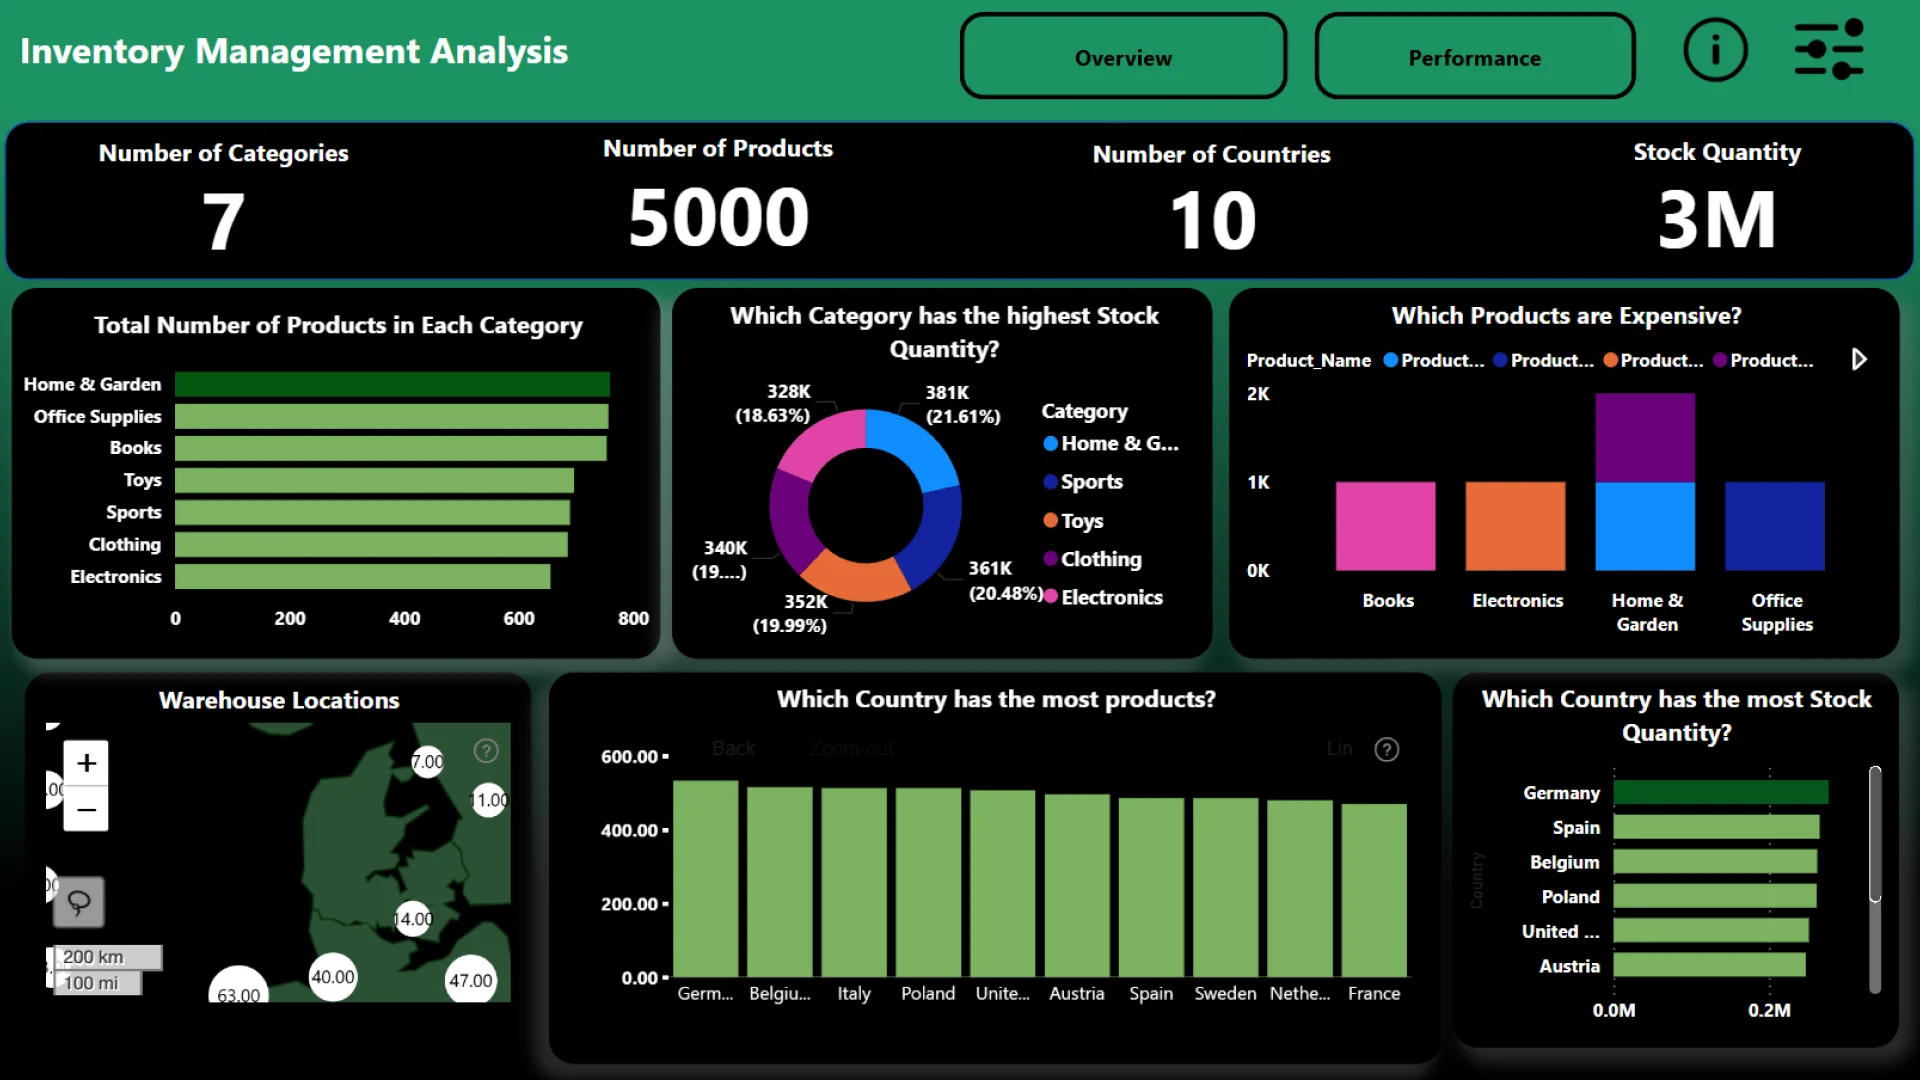This screenshot has height=1080, width=1920.
Task: Click Back on country products chart
Action: point(733,748)
